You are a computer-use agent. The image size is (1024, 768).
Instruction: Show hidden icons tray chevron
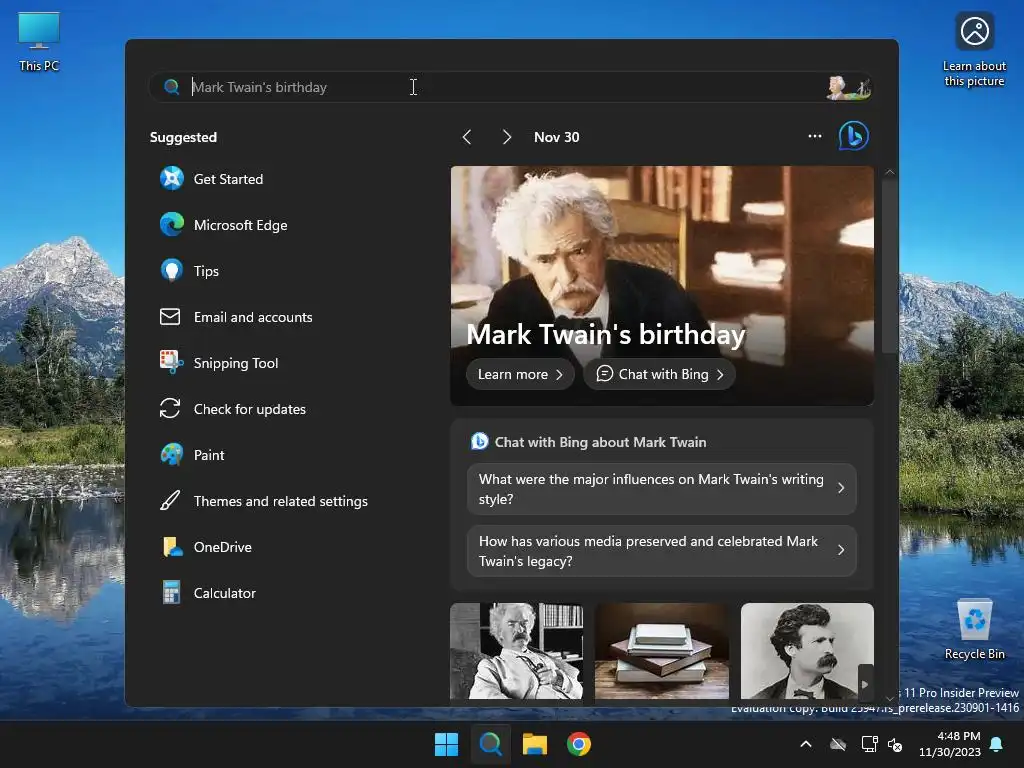coord(806,744)
